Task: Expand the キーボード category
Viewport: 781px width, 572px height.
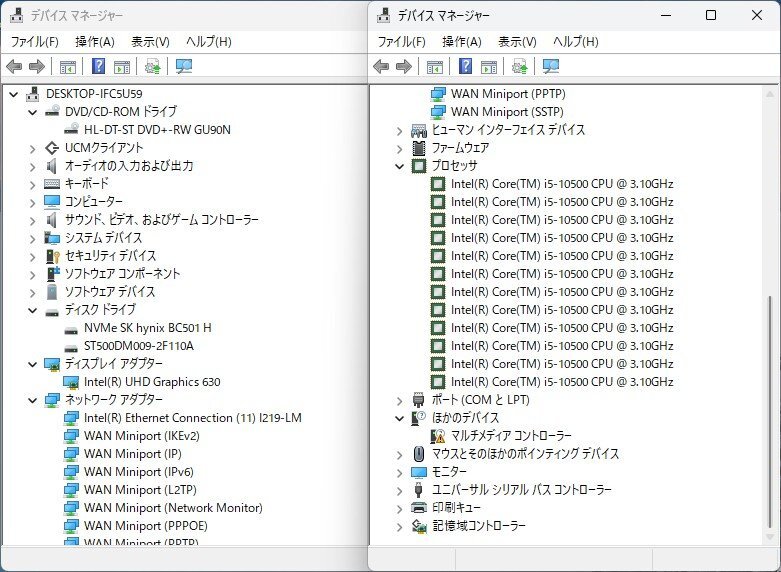Action: pyautogui.click(x=33, y=184)
